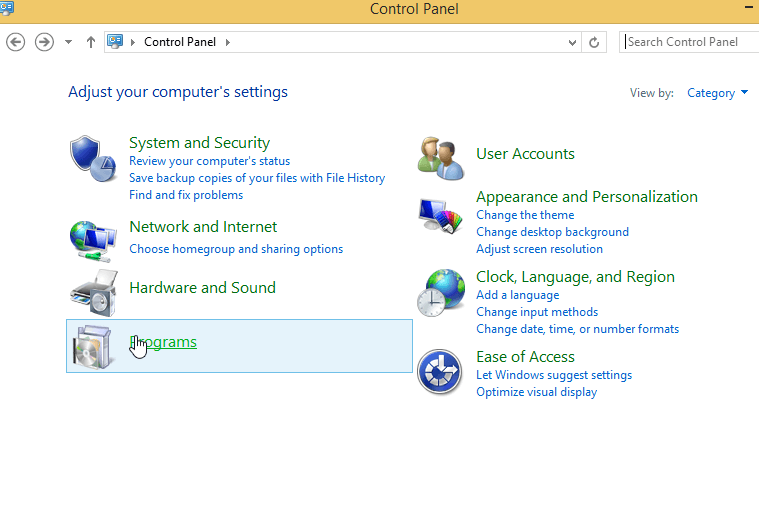Go forward with the Forward arrow button
This screenshot has height=508, width=759.
pyautogui.click(x=44, y=42)
